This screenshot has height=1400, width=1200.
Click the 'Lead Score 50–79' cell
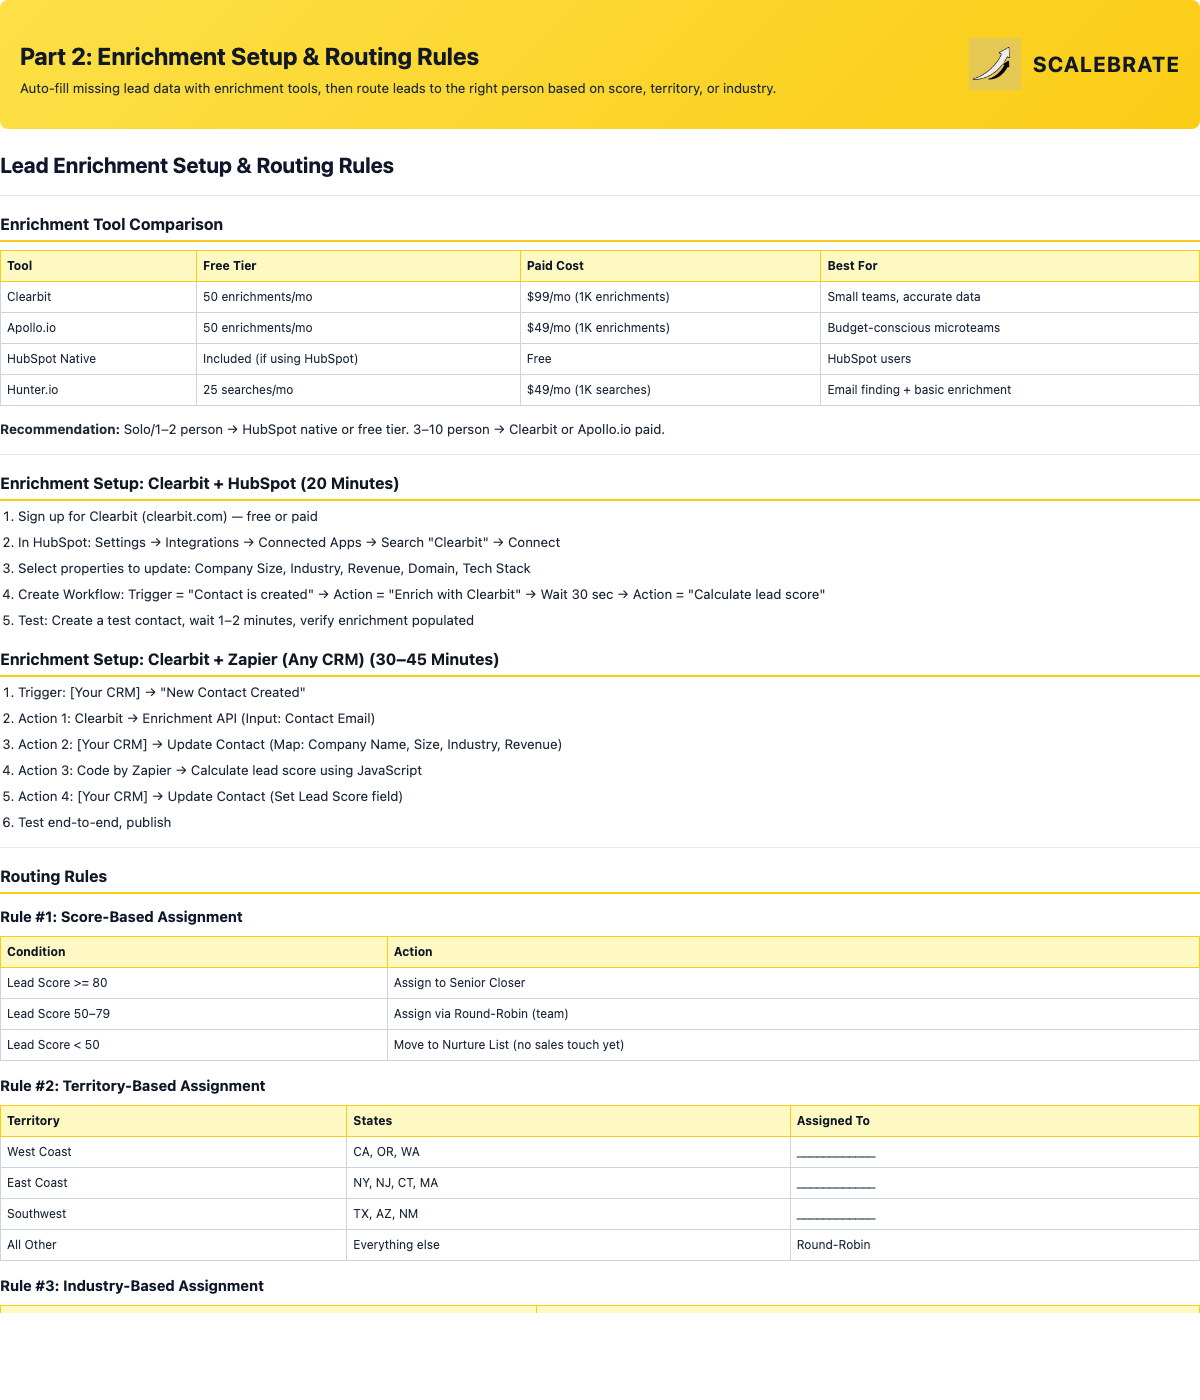click(x=194, y=1014)
